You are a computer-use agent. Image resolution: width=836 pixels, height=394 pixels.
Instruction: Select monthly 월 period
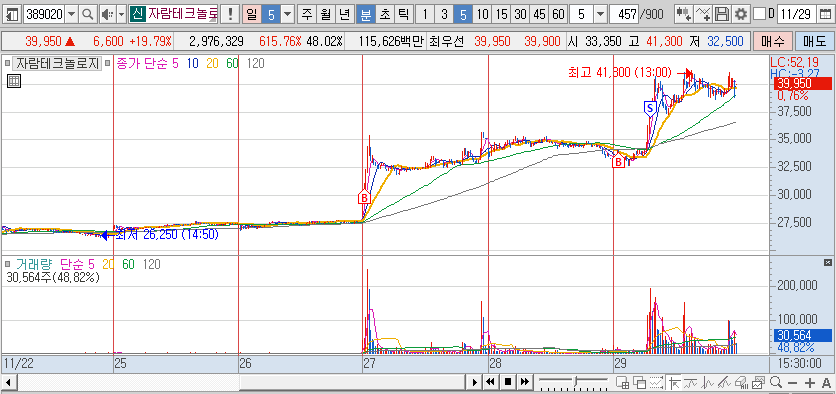(326, 14)
